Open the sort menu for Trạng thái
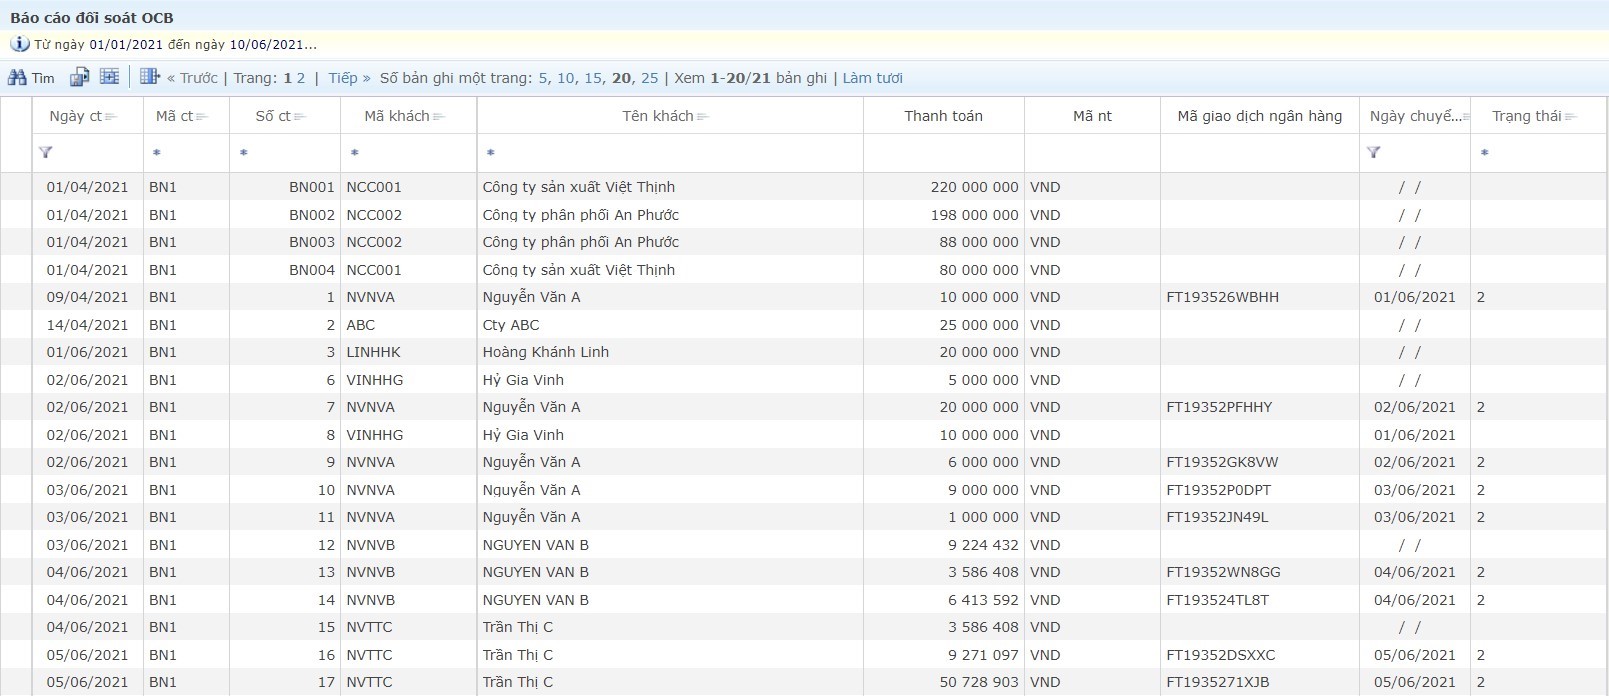The width and height of the screenshot is (1609, 696). pos(1571,117)
